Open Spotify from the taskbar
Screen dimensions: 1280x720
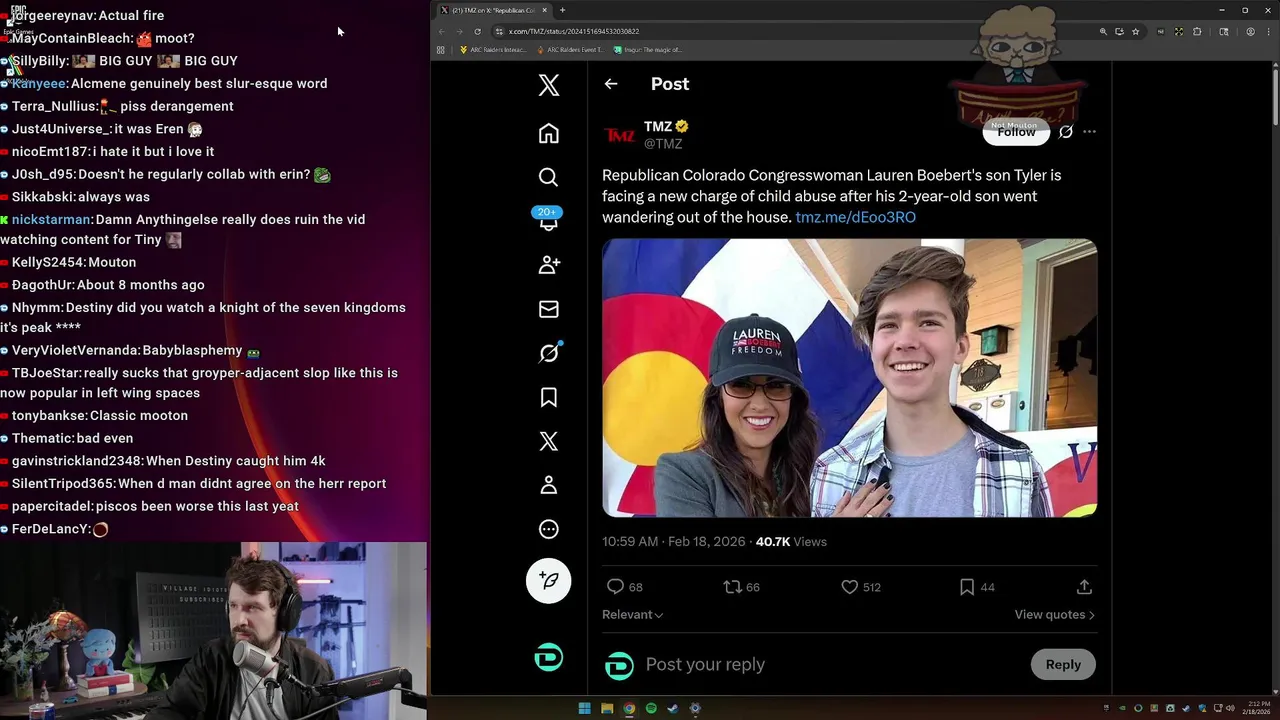click(x=651, y=708)
